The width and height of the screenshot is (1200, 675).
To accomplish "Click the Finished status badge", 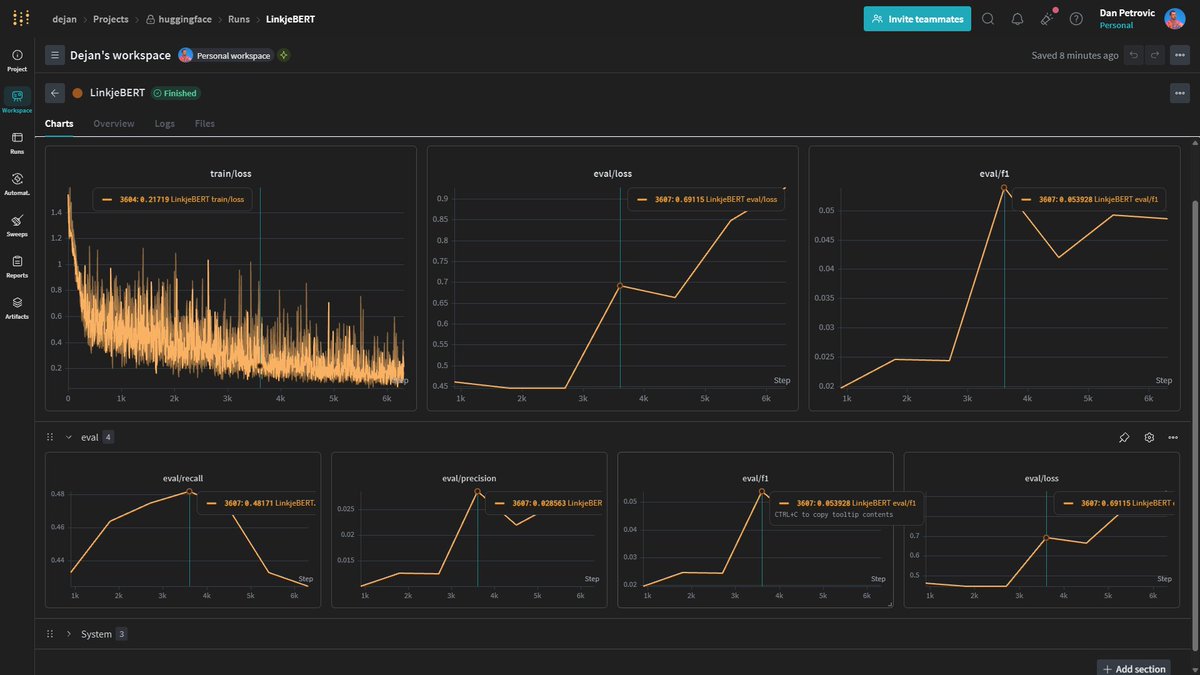I will (175, 93).
